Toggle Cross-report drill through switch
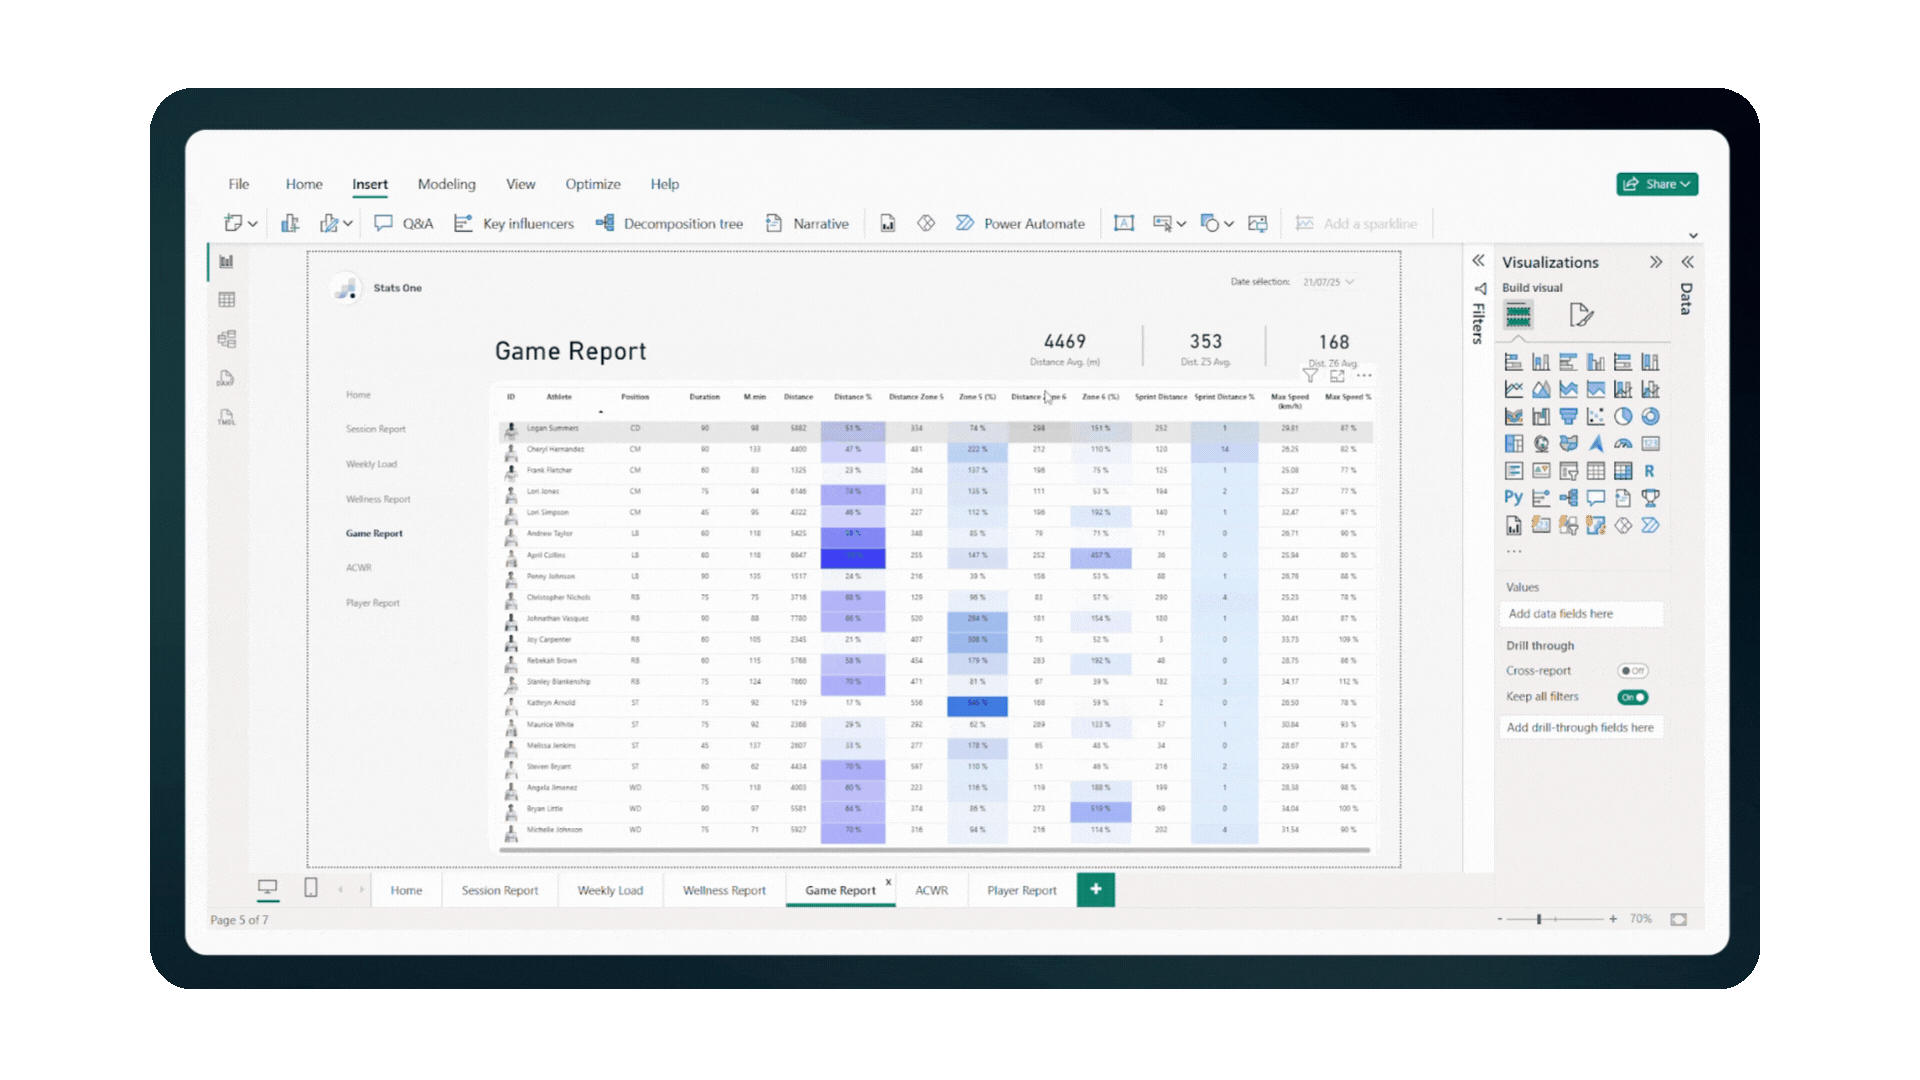Screen dimensions: 1920x1080 [x=1632, y=671]
